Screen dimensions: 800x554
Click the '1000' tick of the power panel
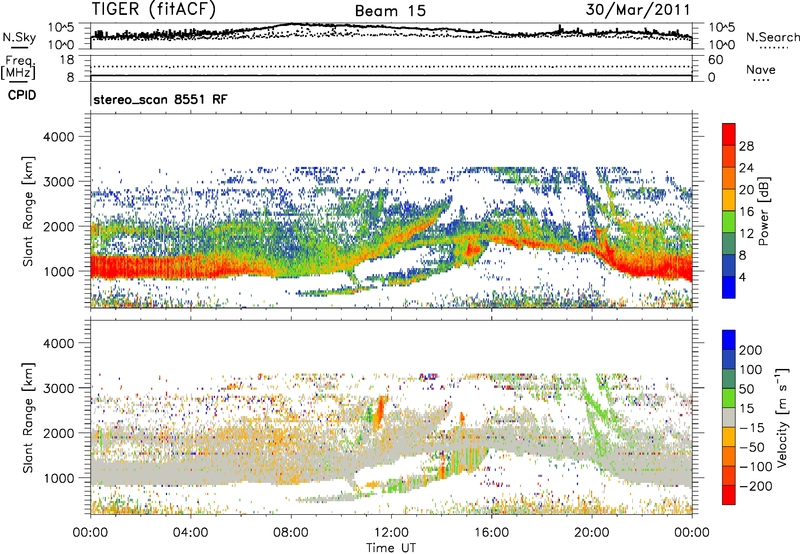tap(58, 271)
